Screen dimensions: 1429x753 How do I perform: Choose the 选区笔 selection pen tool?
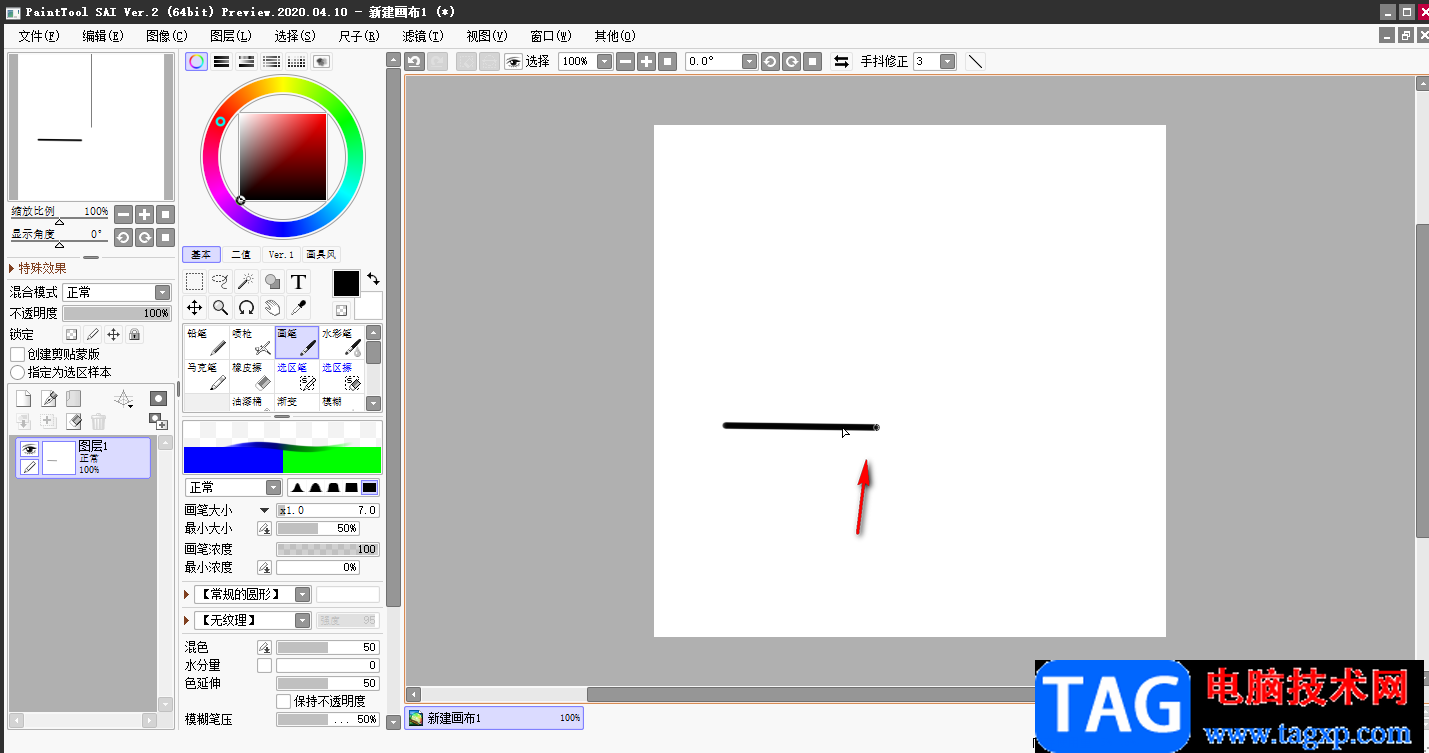tap(297, 376)
